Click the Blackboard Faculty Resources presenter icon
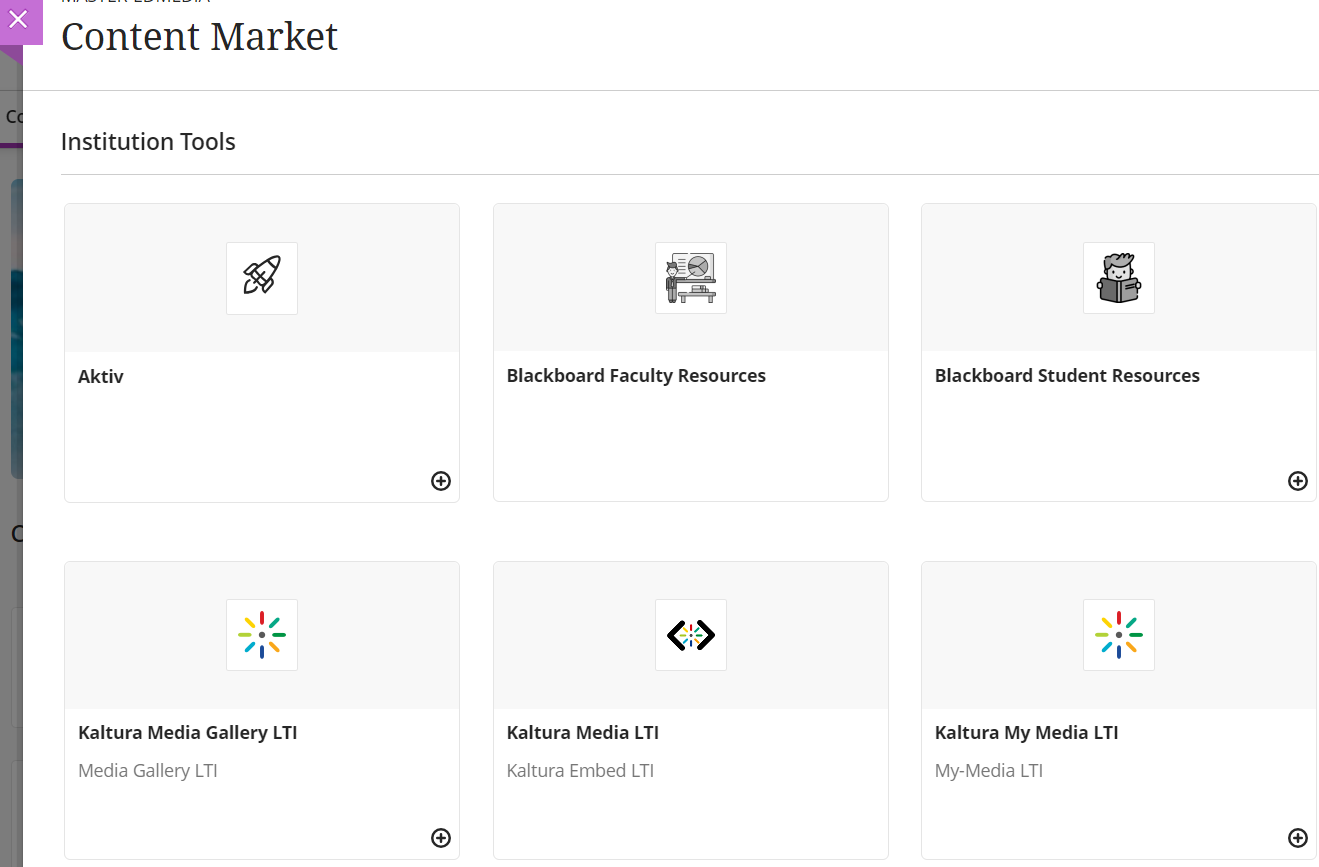 pyautogui.click(x=690, y=278)
